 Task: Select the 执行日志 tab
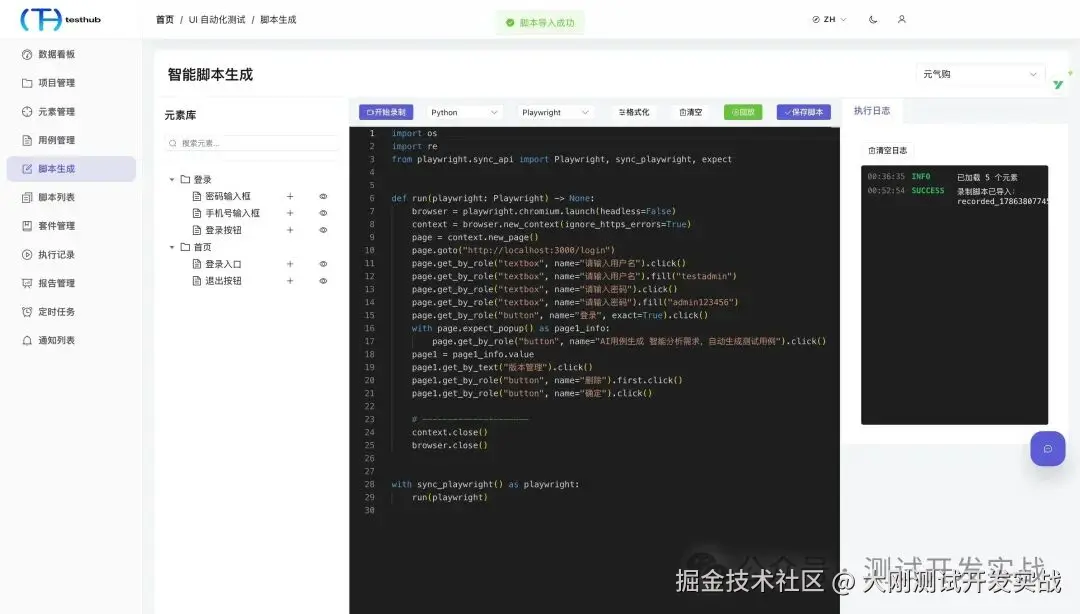point(872,110)
